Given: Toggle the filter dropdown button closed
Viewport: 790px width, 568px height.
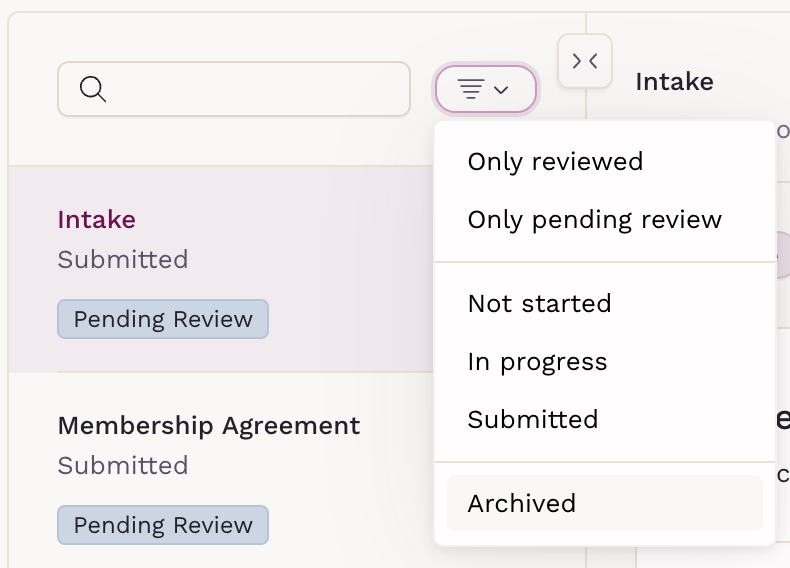Looking at the screenshot, I should tap(486, 89).
